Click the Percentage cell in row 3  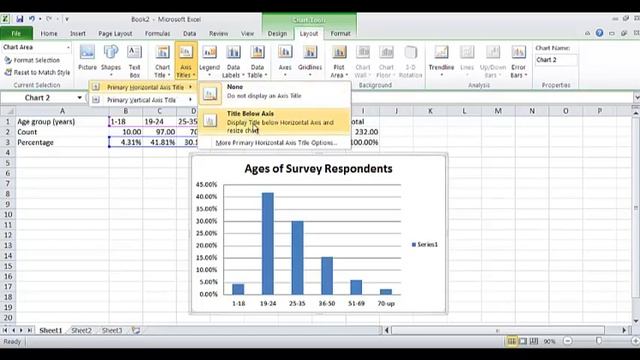[x=62, y=142]
